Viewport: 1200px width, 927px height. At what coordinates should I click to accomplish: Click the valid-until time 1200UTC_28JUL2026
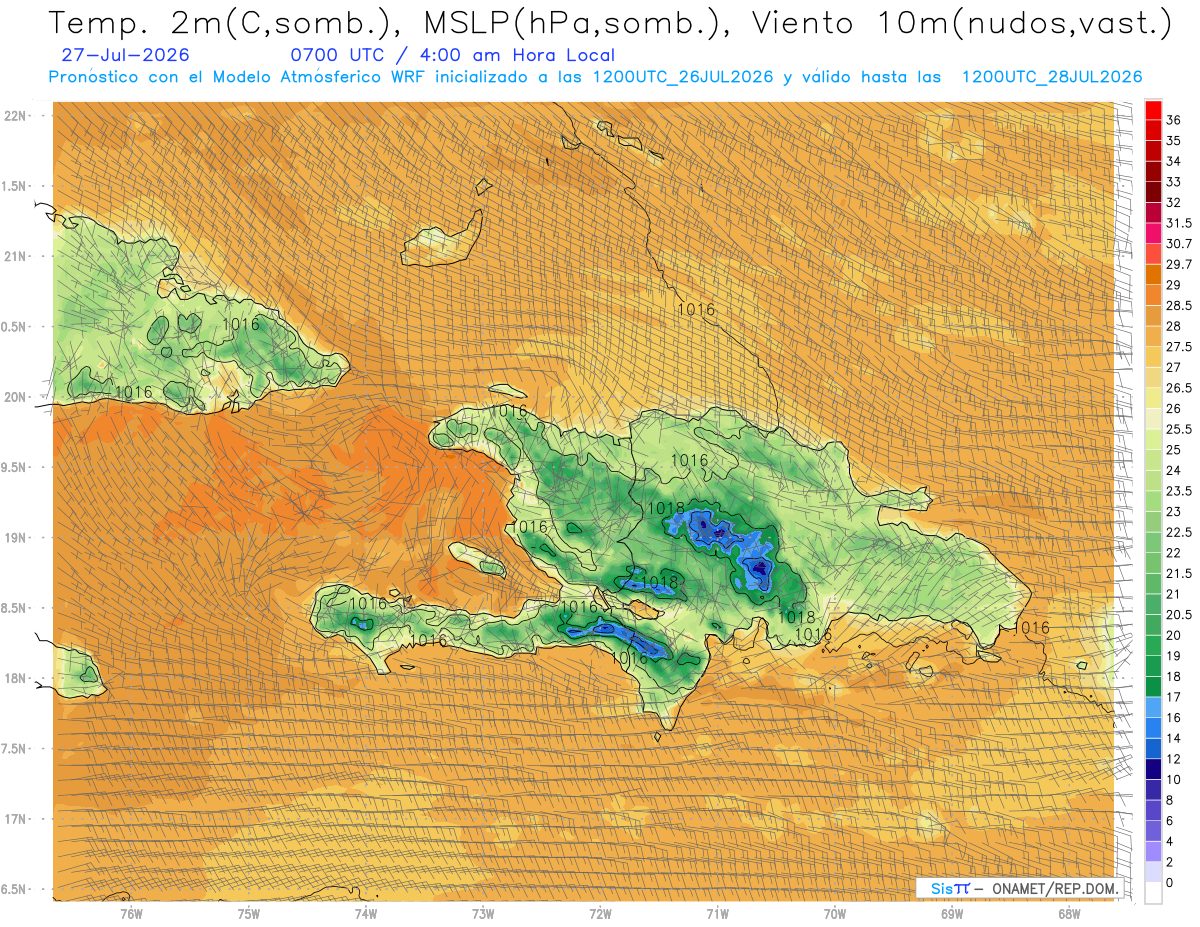tap(1052, 77)
